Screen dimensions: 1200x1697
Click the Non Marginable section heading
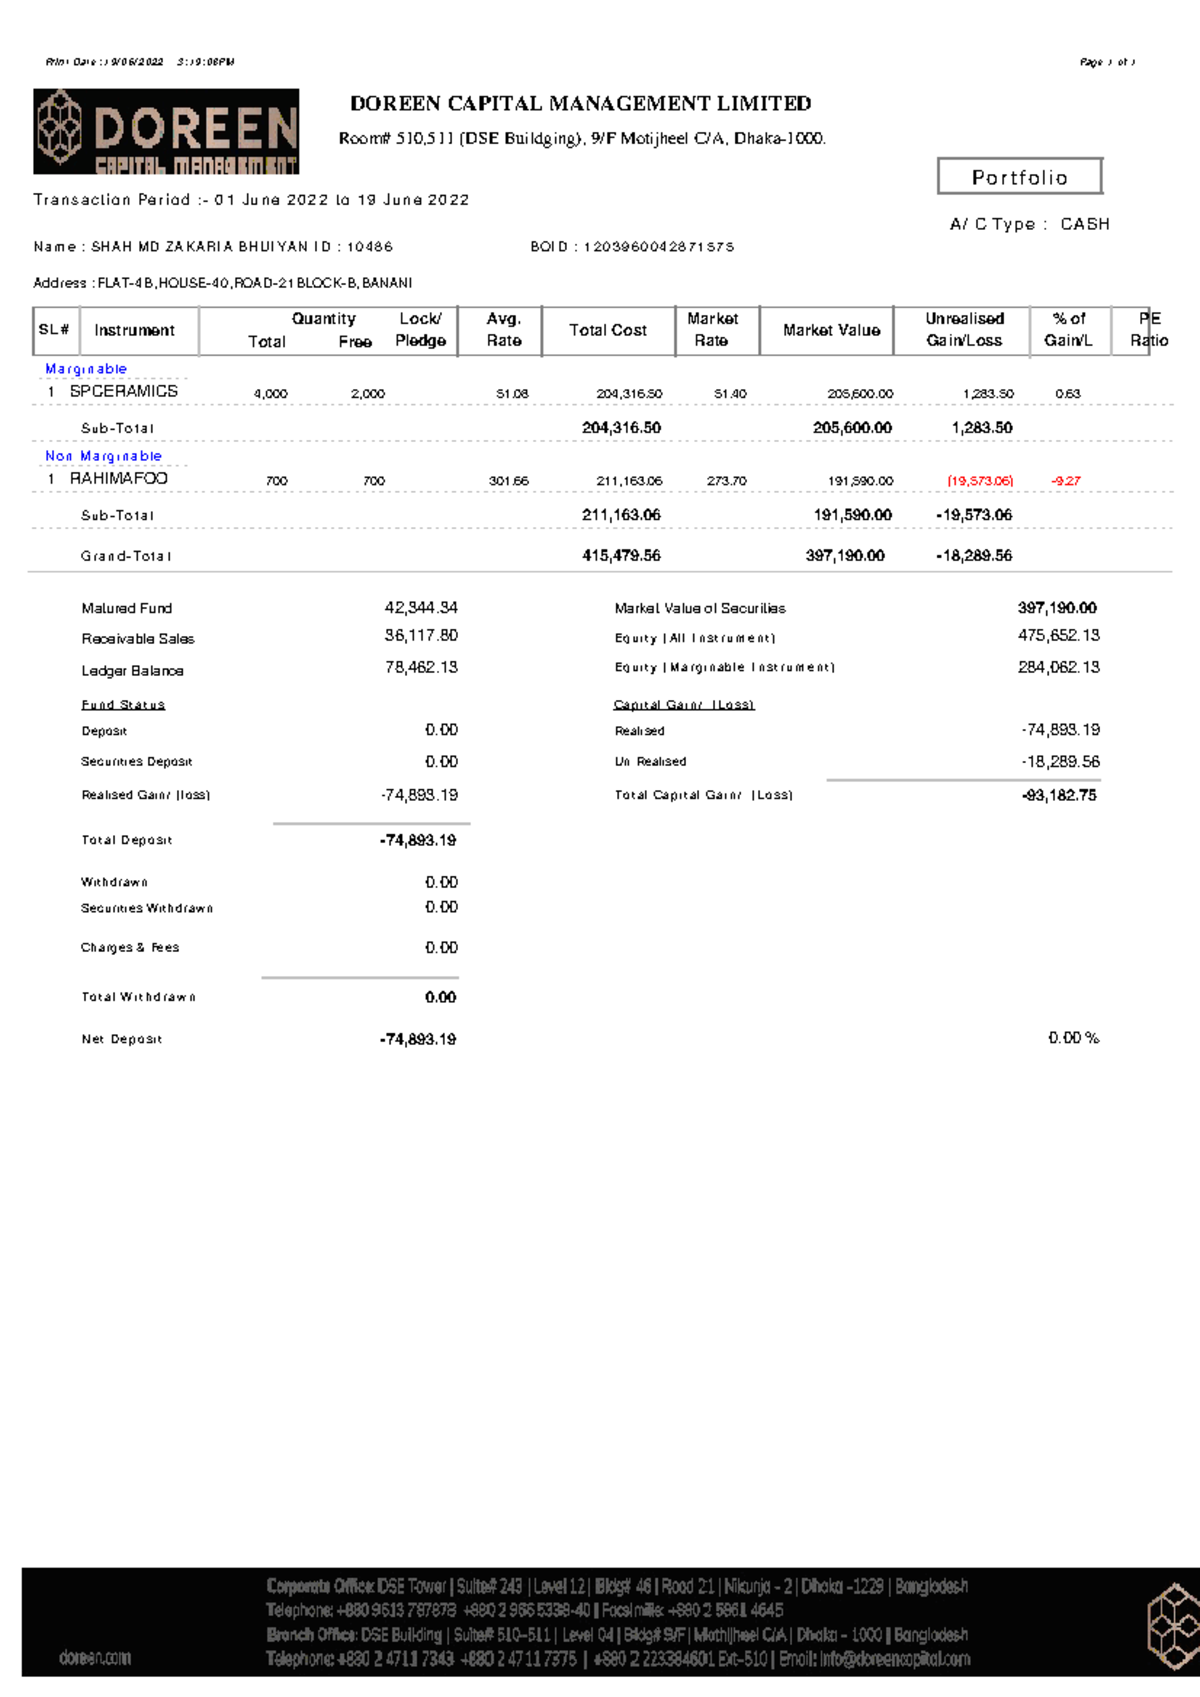(x=103, y=456)
